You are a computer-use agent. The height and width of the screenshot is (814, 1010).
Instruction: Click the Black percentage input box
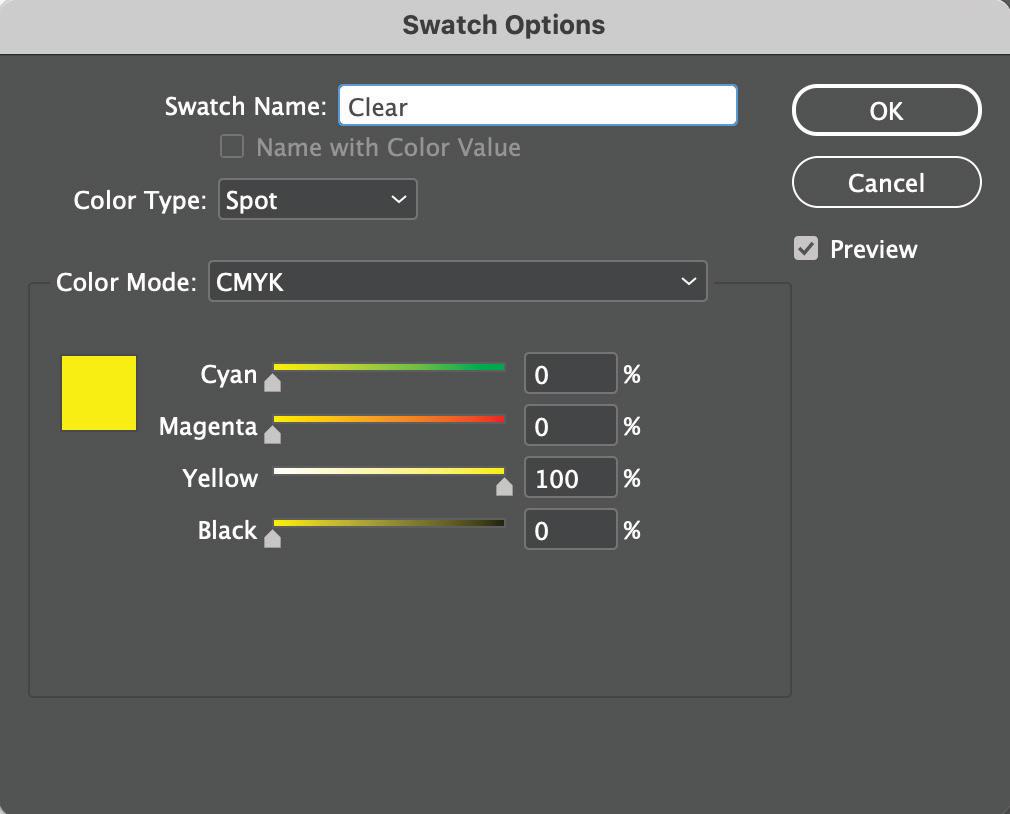pos(570,531)
